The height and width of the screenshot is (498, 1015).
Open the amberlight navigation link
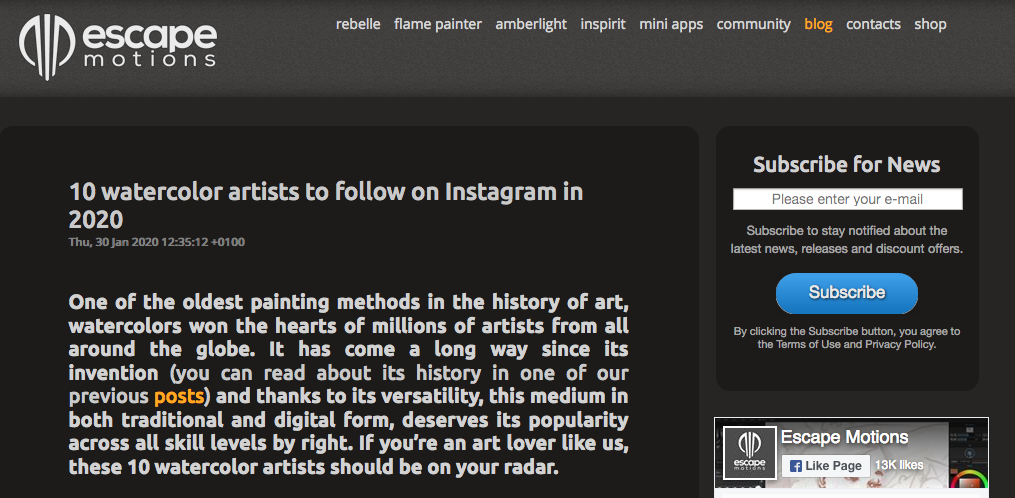(x=531, y=24)
